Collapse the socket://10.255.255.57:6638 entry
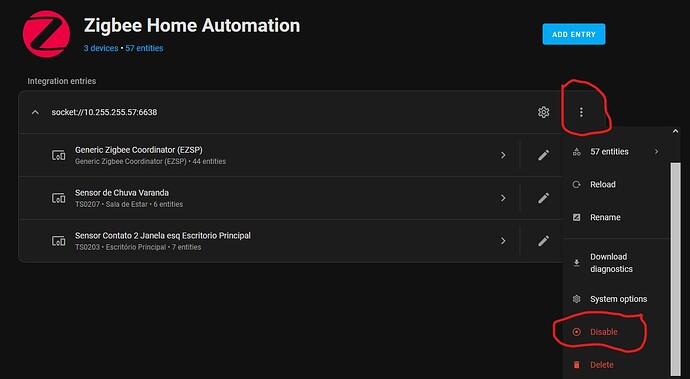The height and width of the screenshot is (379, 690). (35, 112)
